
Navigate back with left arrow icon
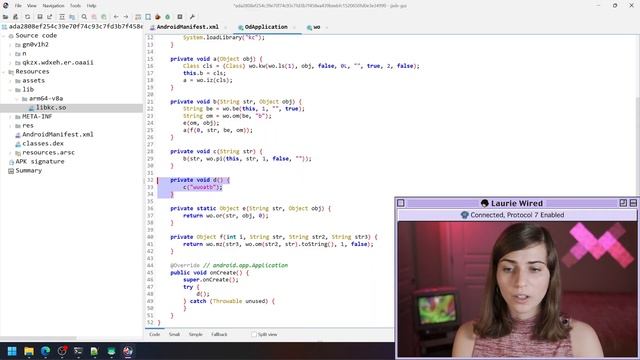[116, 17]
